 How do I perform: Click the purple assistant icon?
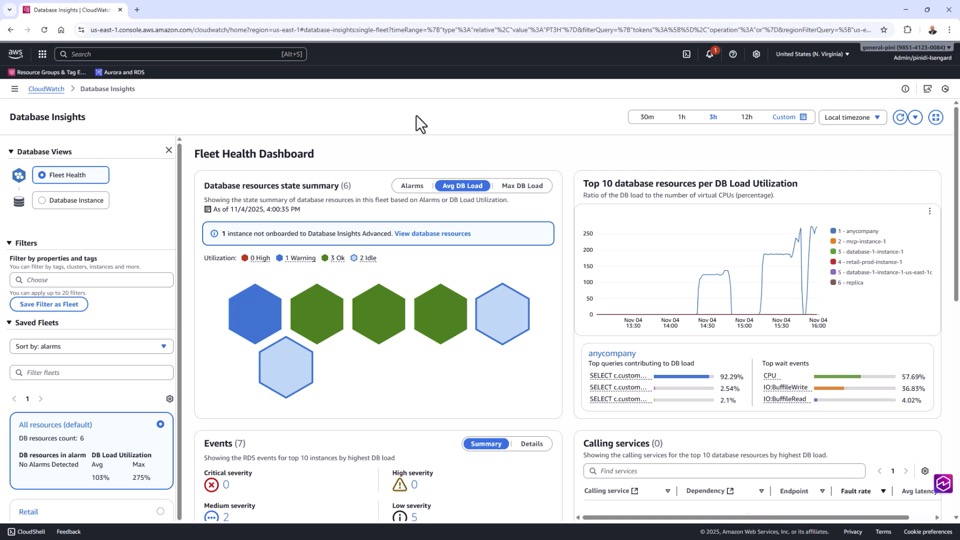tap(943, 483)
